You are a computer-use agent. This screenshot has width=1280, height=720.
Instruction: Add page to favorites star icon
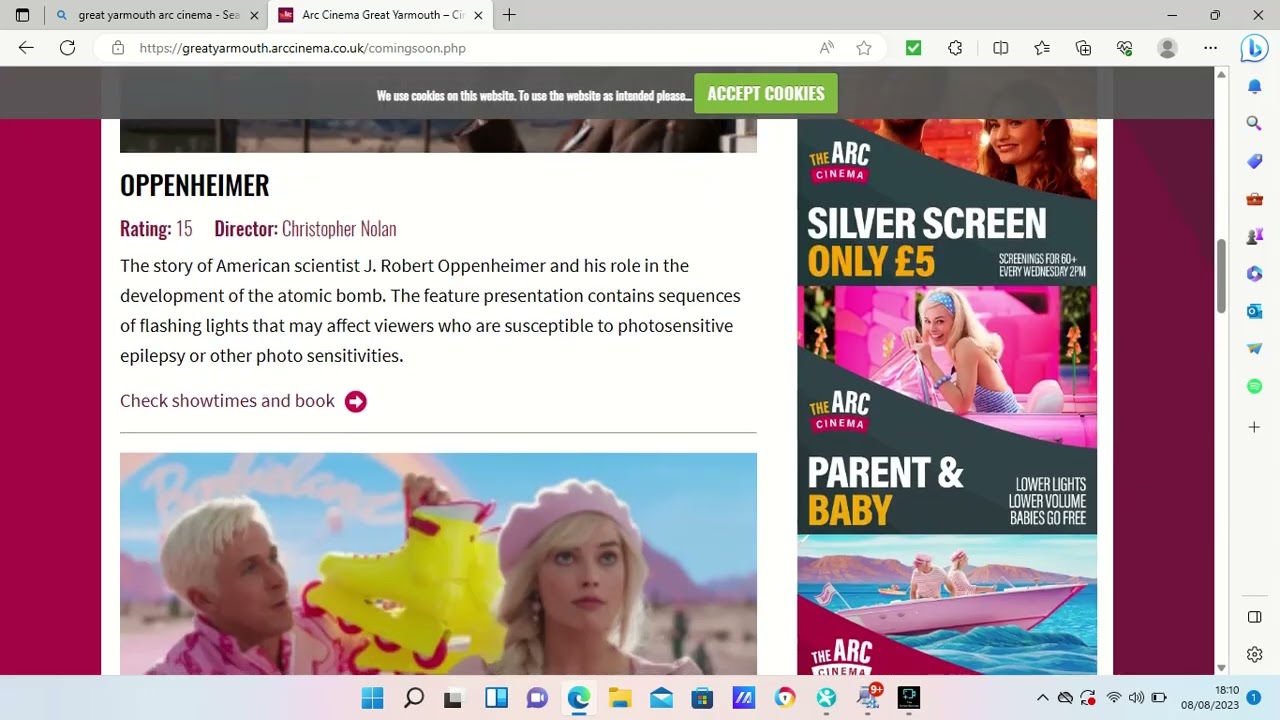(864, 48)
